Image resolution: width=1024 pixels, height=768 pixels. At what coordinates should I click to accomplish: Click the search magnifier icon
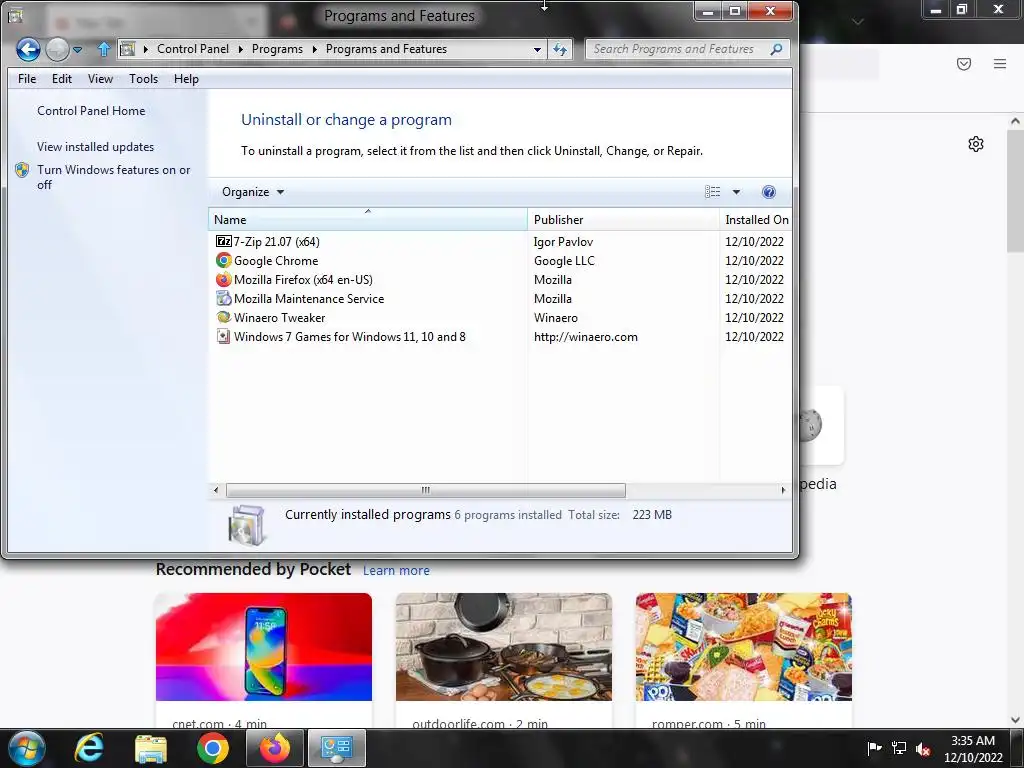pos(776,49)
